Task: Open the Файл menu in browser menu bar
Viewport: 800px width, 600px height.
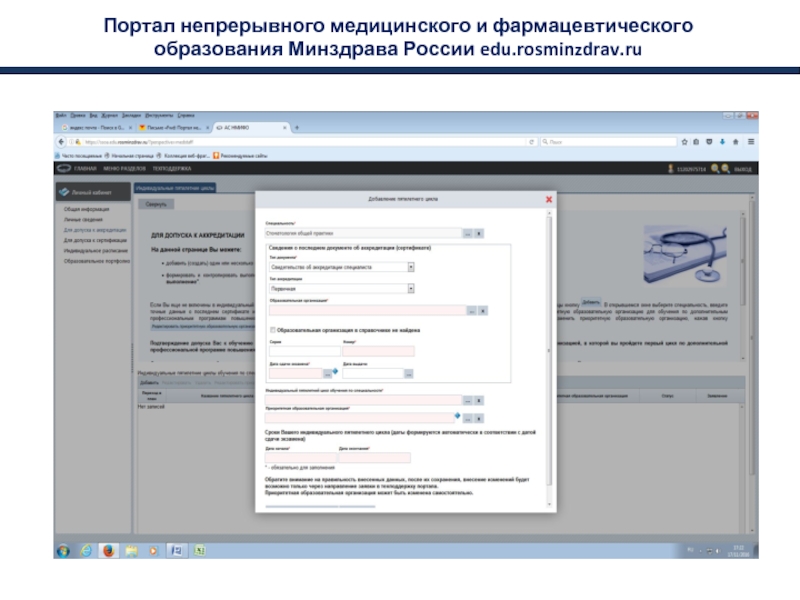Action: (x=61, y=115)
